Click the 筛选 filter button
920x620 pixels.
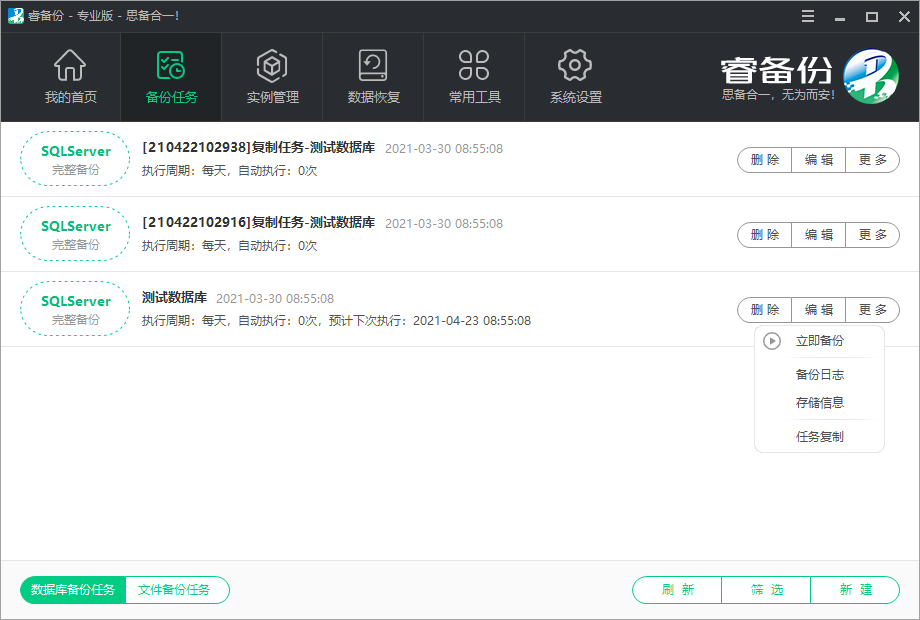click(766, 589)
